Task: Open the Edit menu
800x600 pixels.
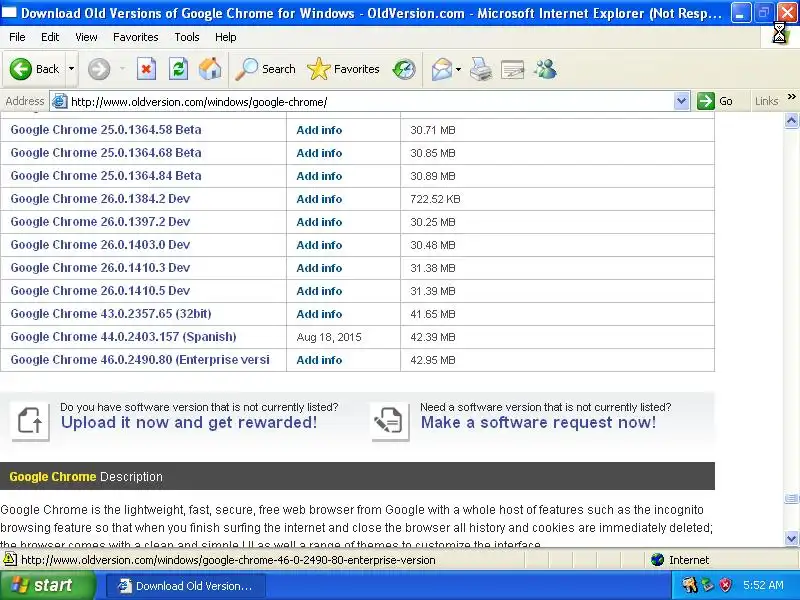Action: (x=50, y=37)
